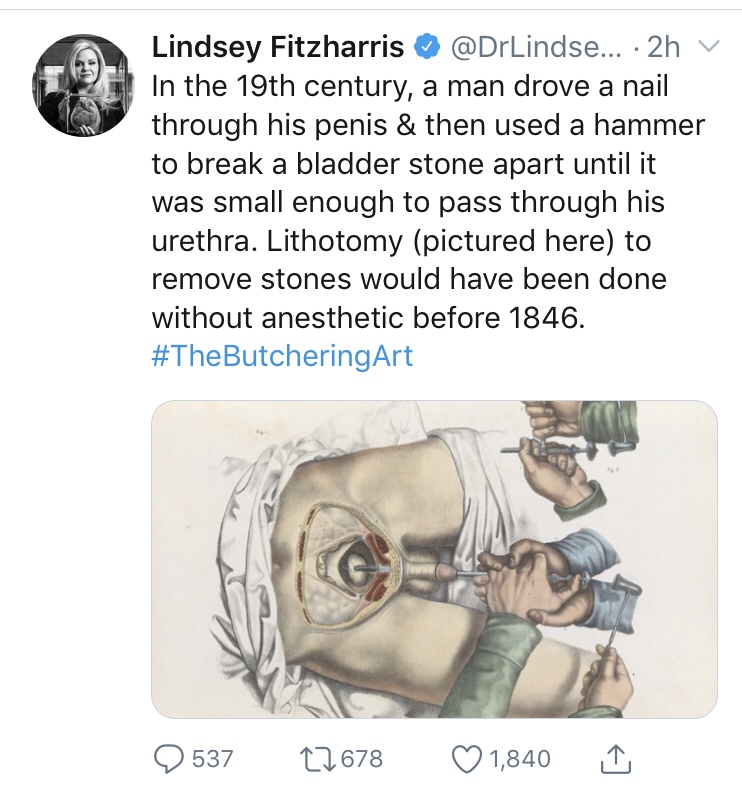Open Lindsey Fitzharris profile picture
This screenshot has height=797, width=742.
point(83,85)
